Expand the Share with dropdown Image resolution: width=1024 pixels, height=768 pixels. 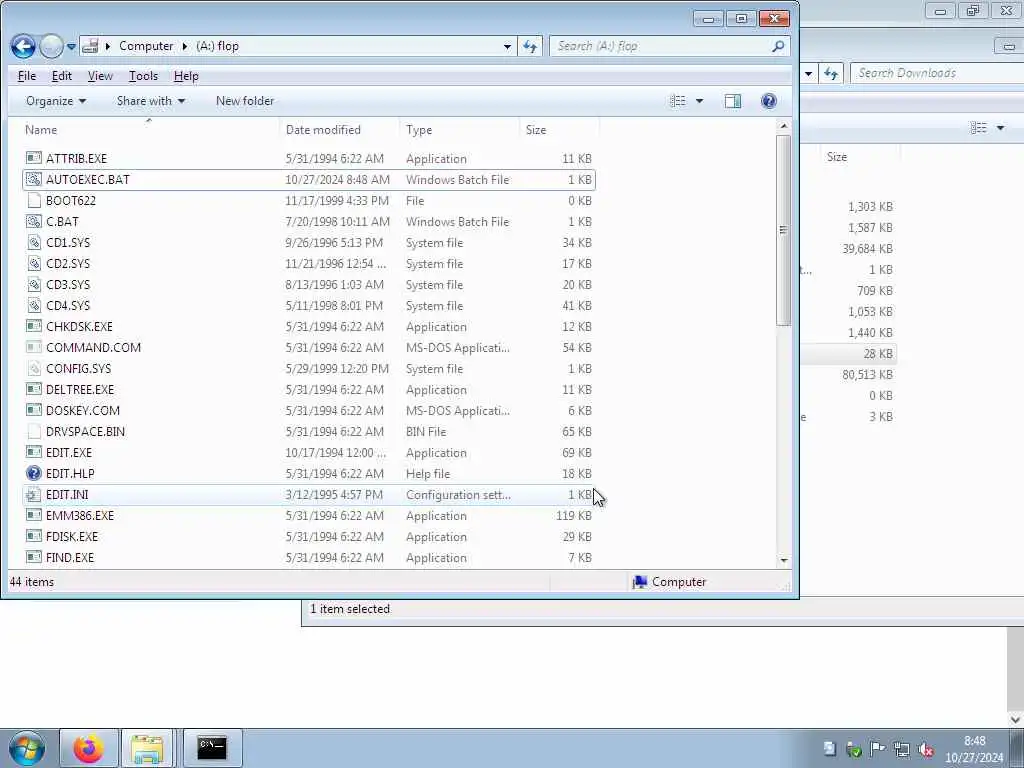[151, 101]
